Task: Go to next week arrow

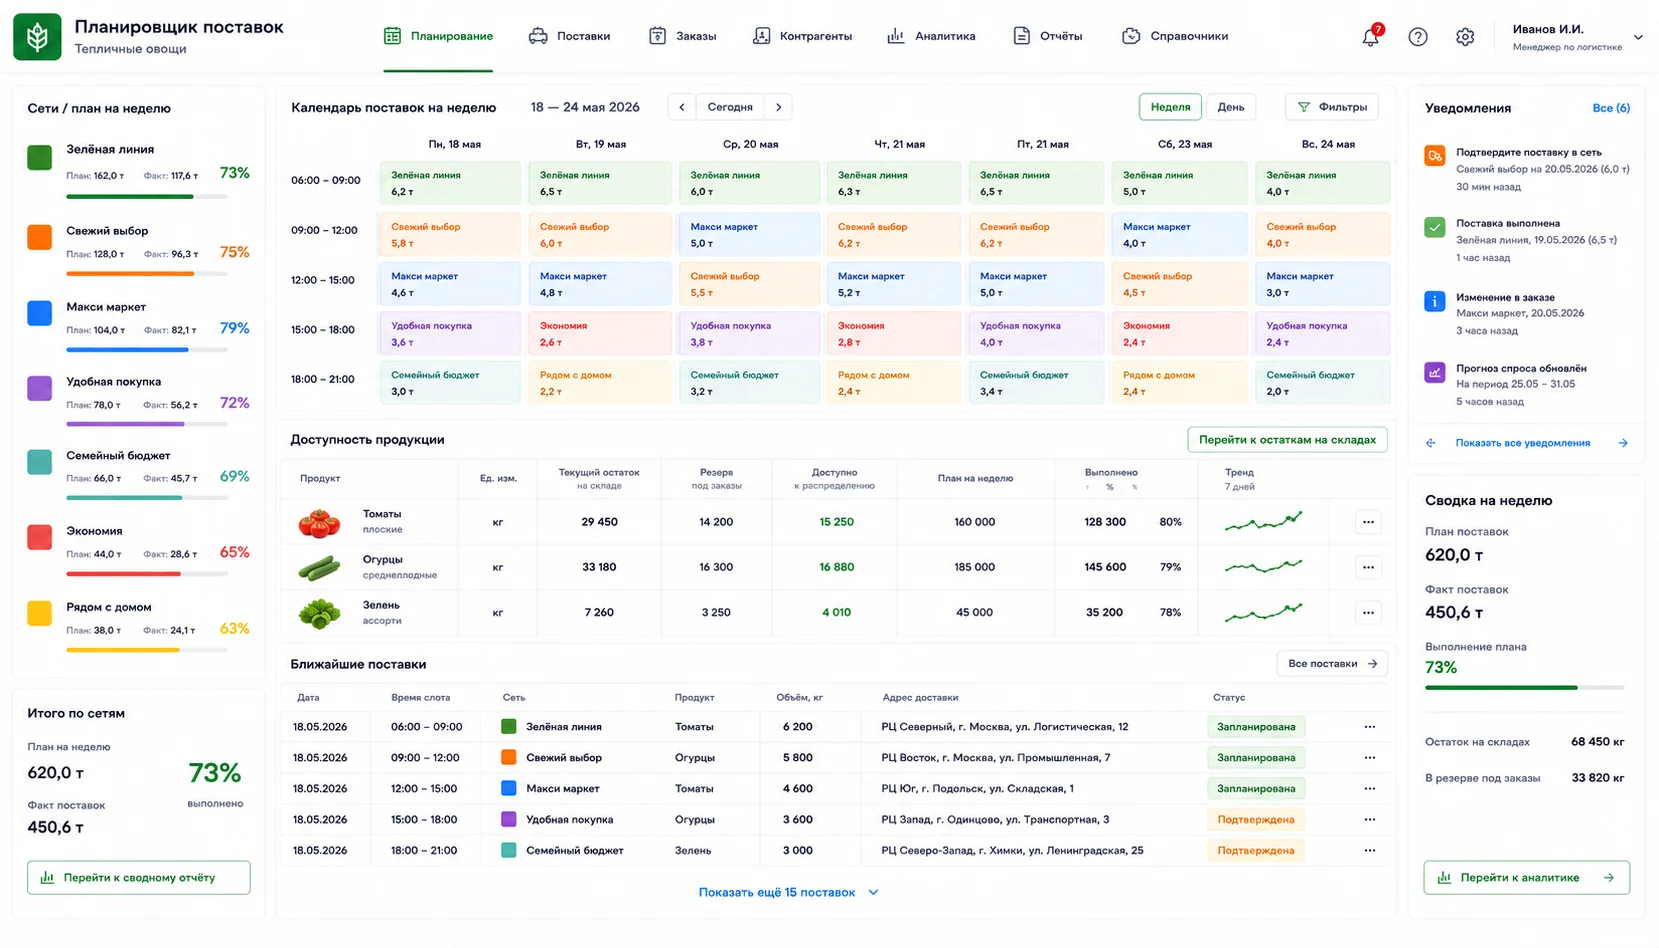Action: (779, 107)
